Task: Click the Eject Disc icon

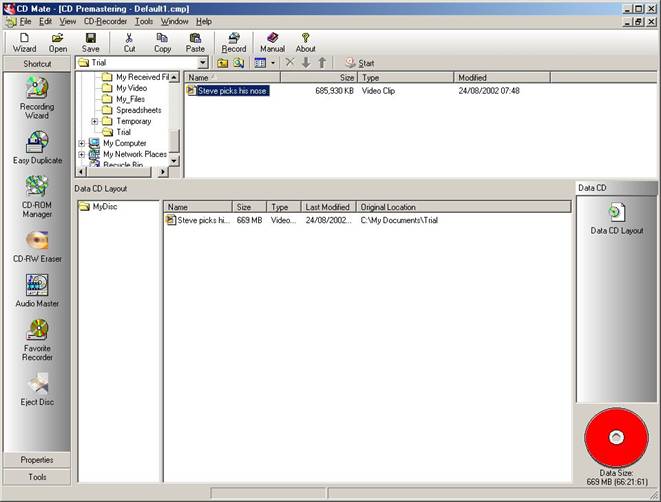Action: [x=37, y=383]
